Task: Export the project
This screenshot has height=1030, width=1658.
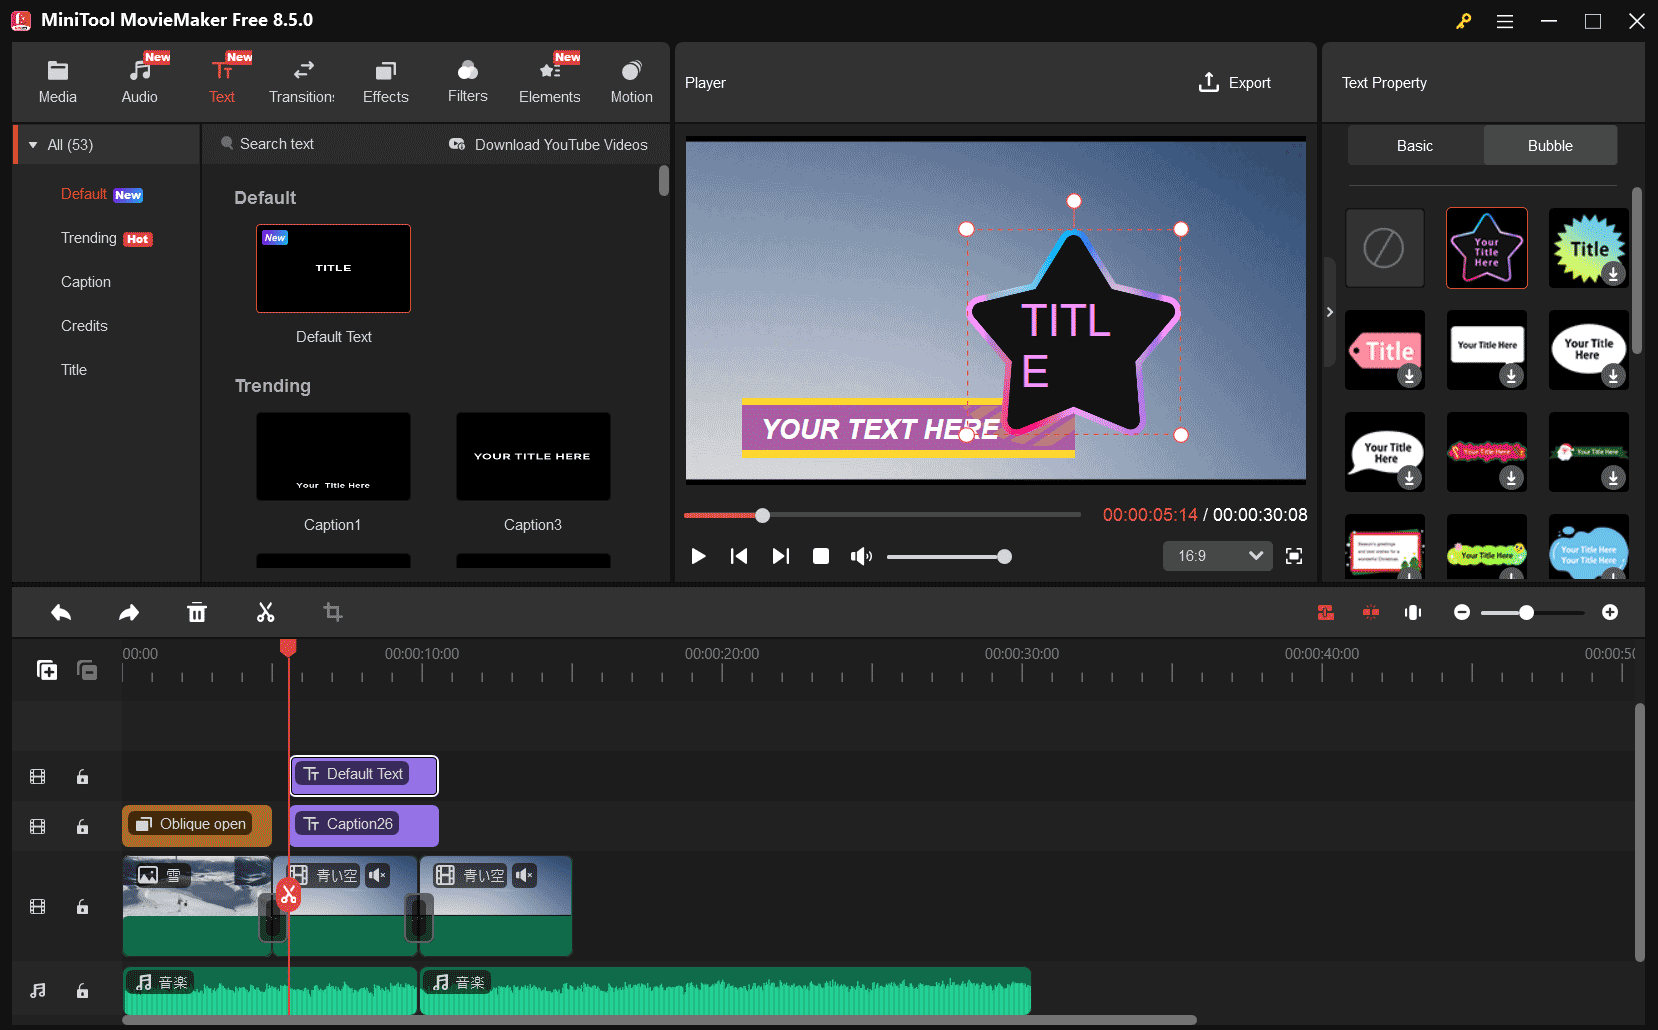Action: (1234, 82)
